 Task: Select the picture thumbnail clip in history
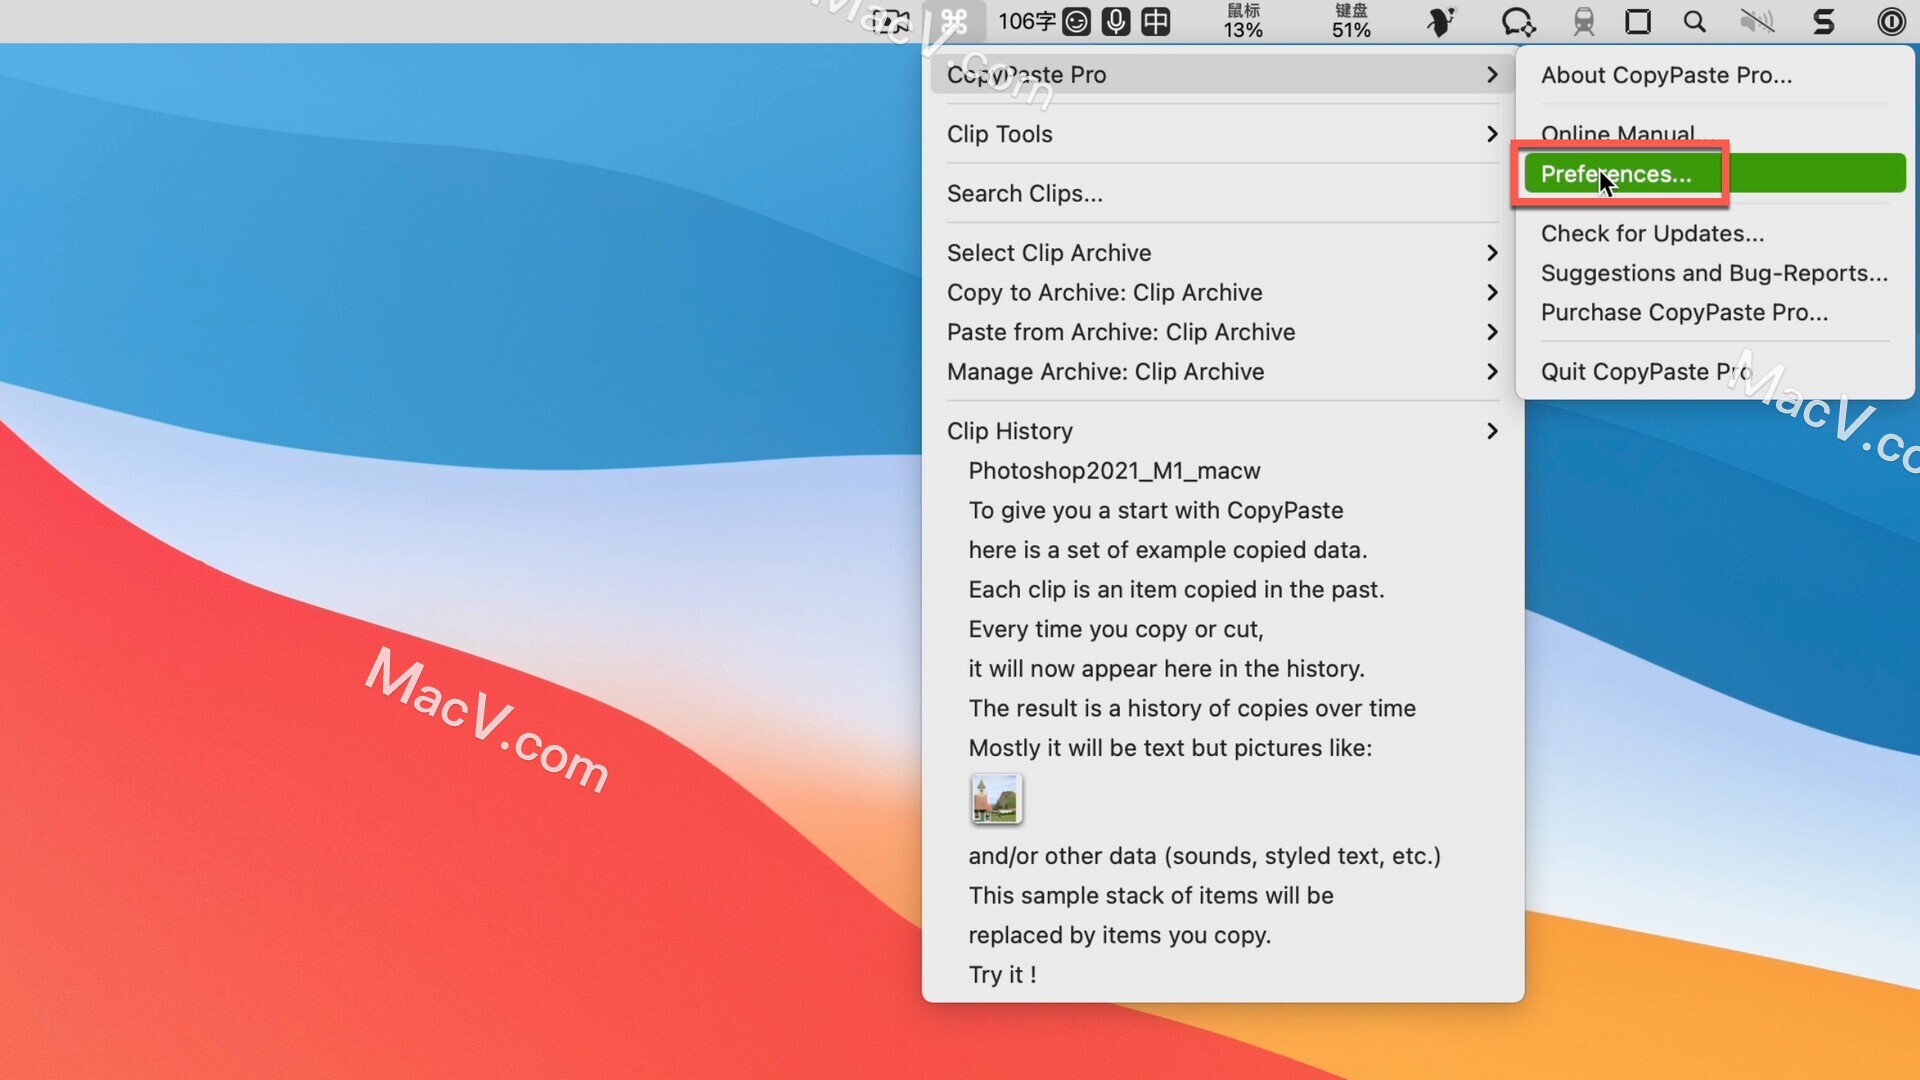[x=996, y=800]
